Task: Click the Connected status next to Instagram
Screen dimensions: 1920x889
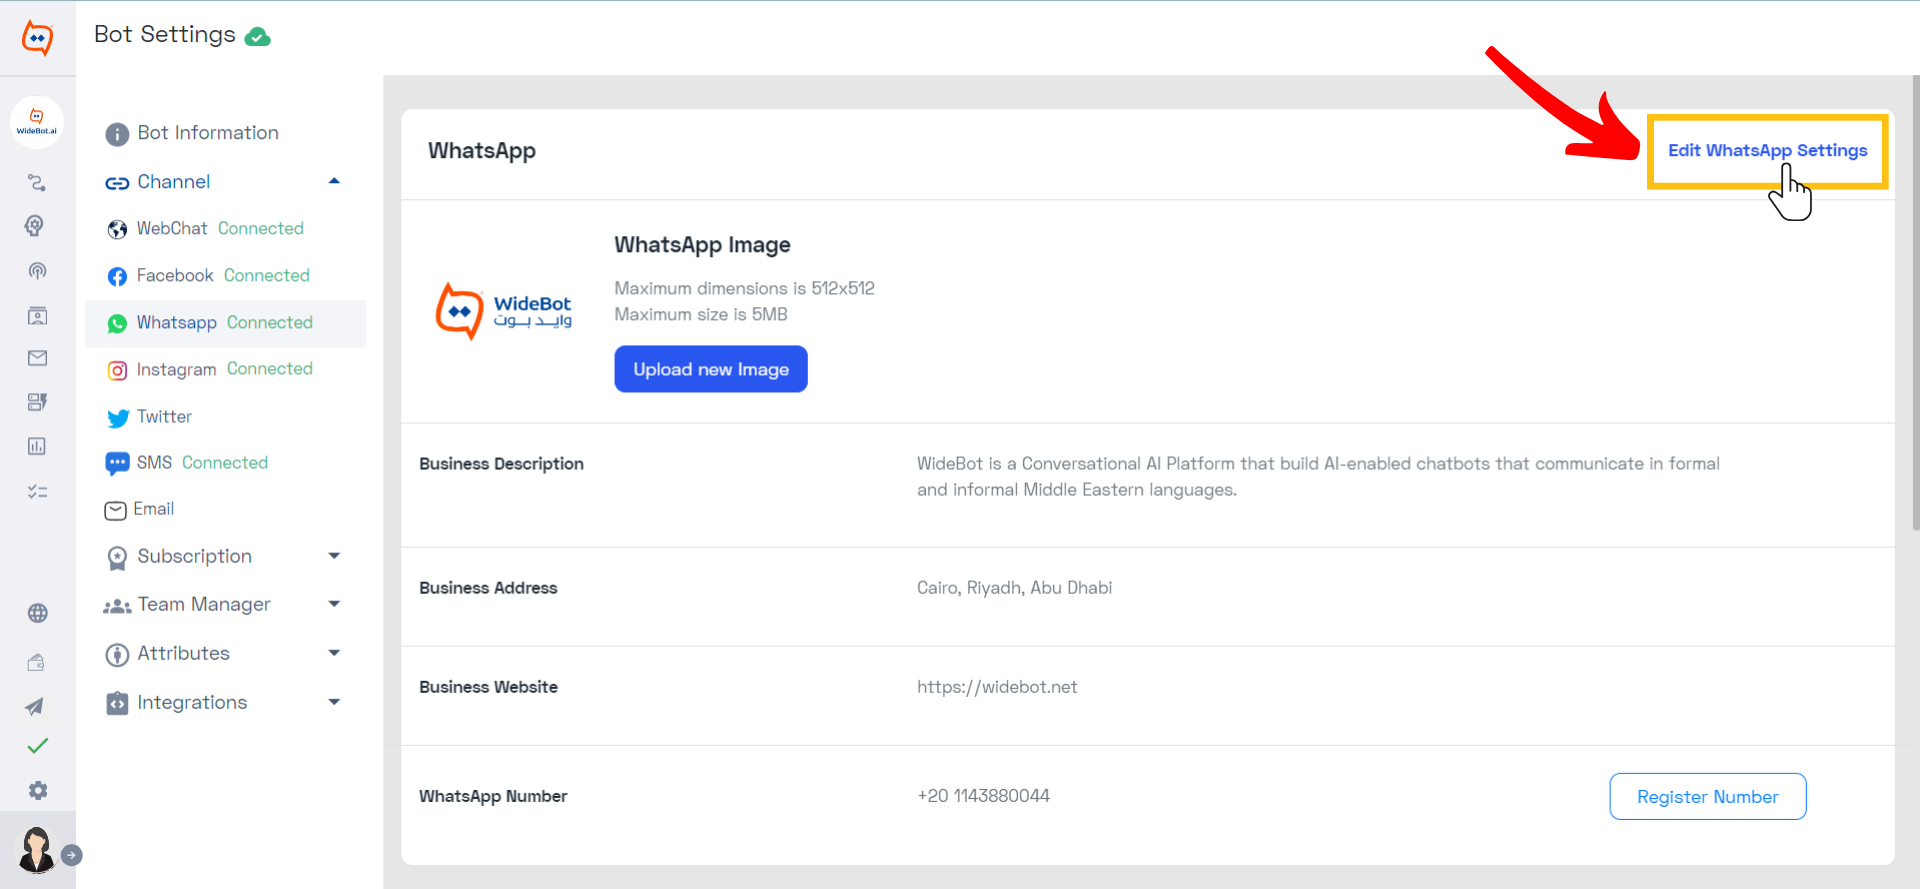Action: click(270, 369)
